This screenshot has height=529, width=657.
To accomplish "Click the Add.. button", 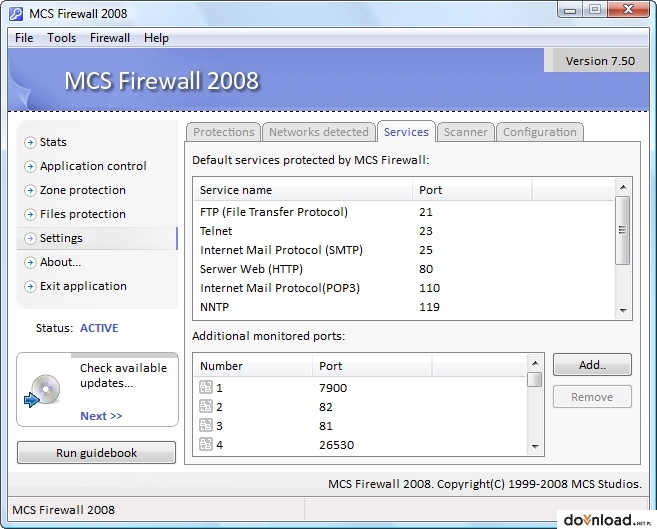I will (592, 365).
